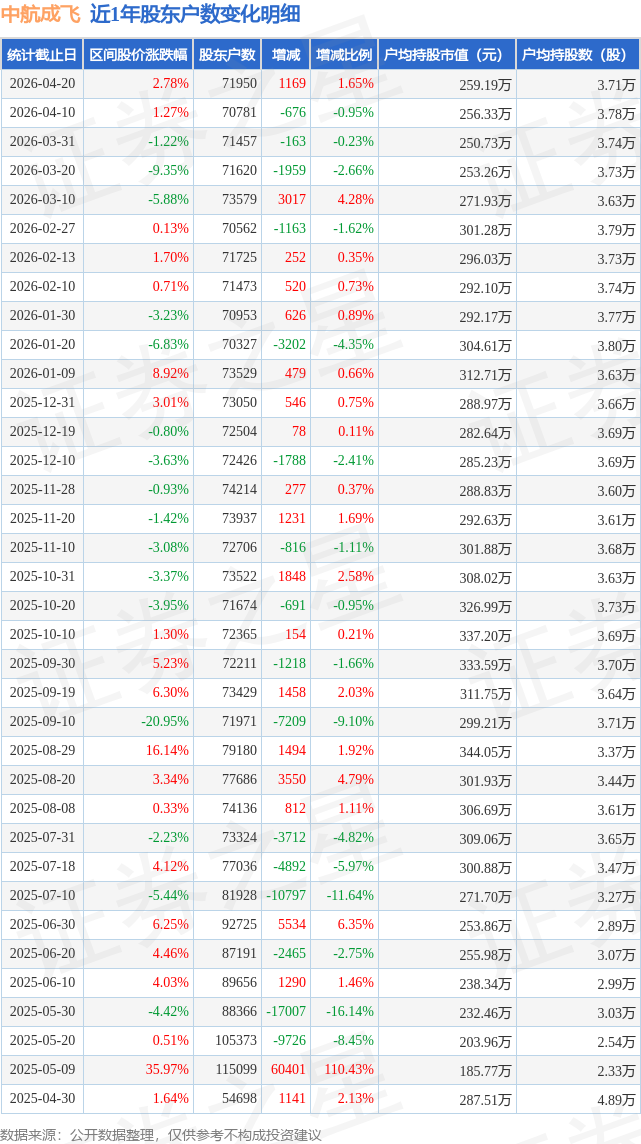Viewport: 641px width, 1144px height.
Task: Click the 中航成飞 stock name in title
Action: tap(42, 14)
